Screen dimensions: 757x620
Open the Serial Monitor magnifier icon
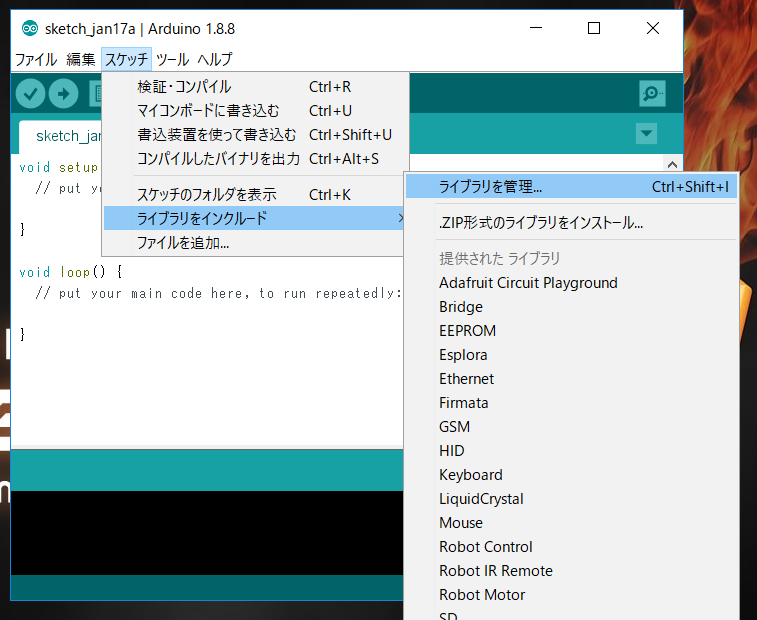(x=652, y=93)
